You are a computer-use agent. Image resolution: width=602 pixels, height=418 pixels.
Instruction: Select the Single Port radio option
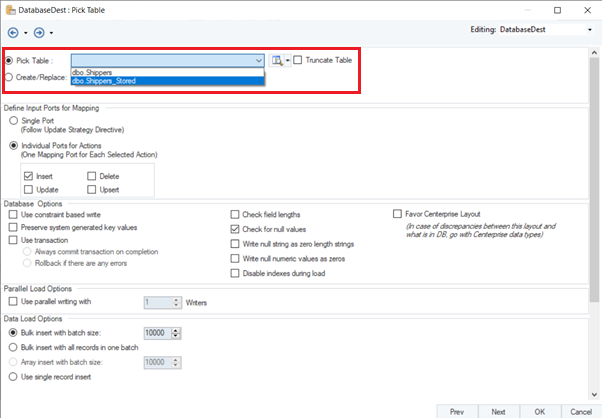click(13, 120)
